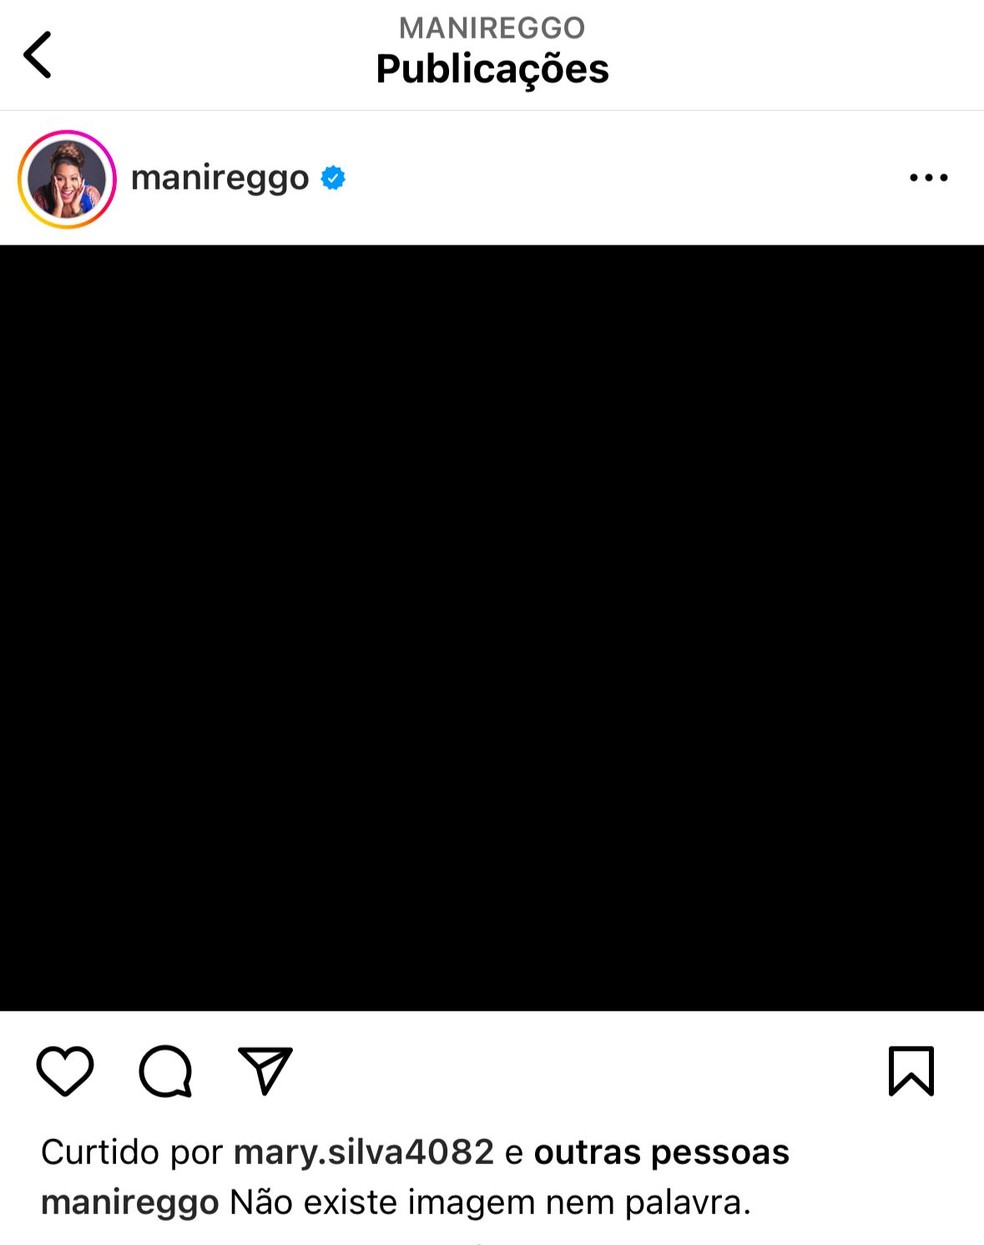Open comments via speech bubble icon
Image resolution: width=984 pixels, height=1245 pixels.
click(x=165, y=1071)
